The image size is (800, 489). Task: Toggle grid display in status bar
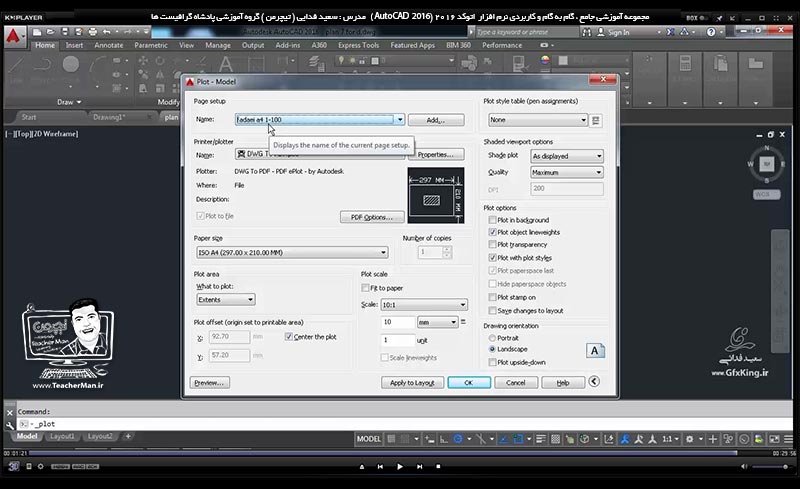(391, 438)
